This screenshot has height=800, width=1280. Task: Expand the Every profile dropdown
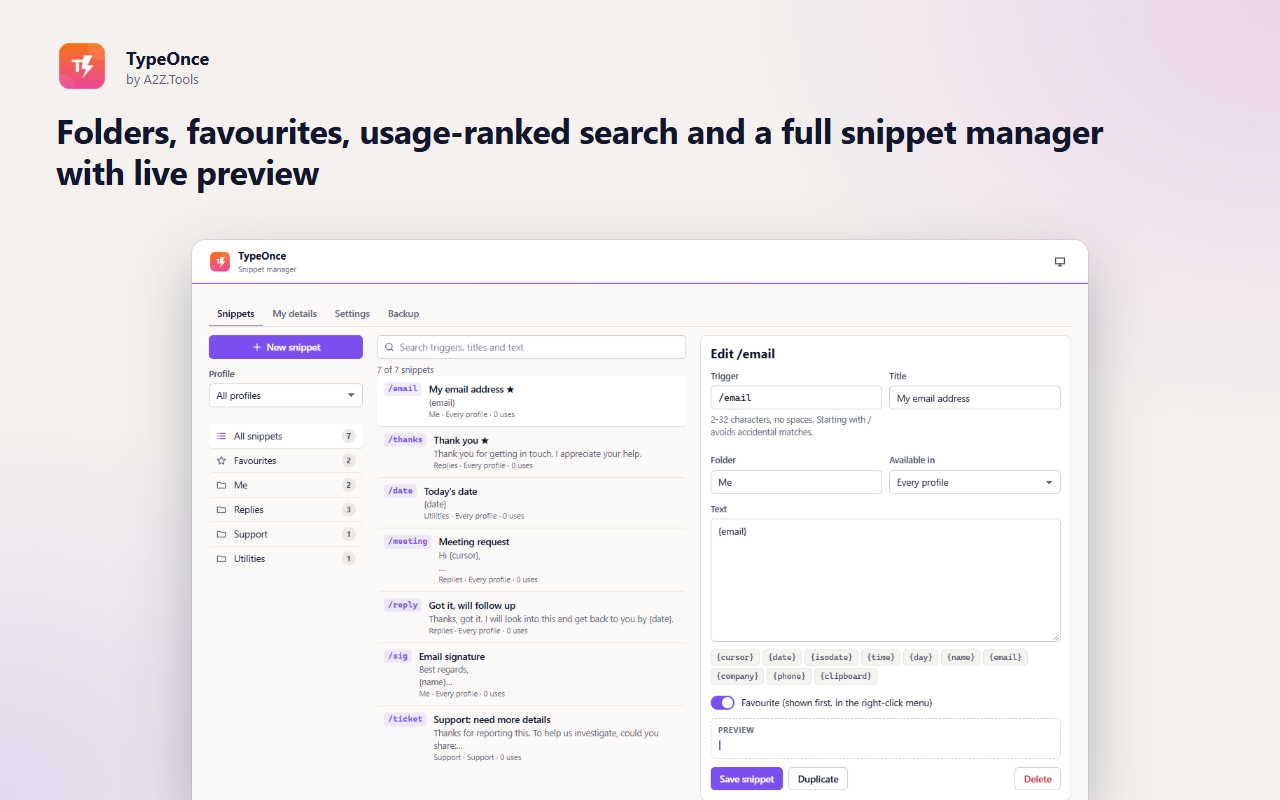coord(975,482)
